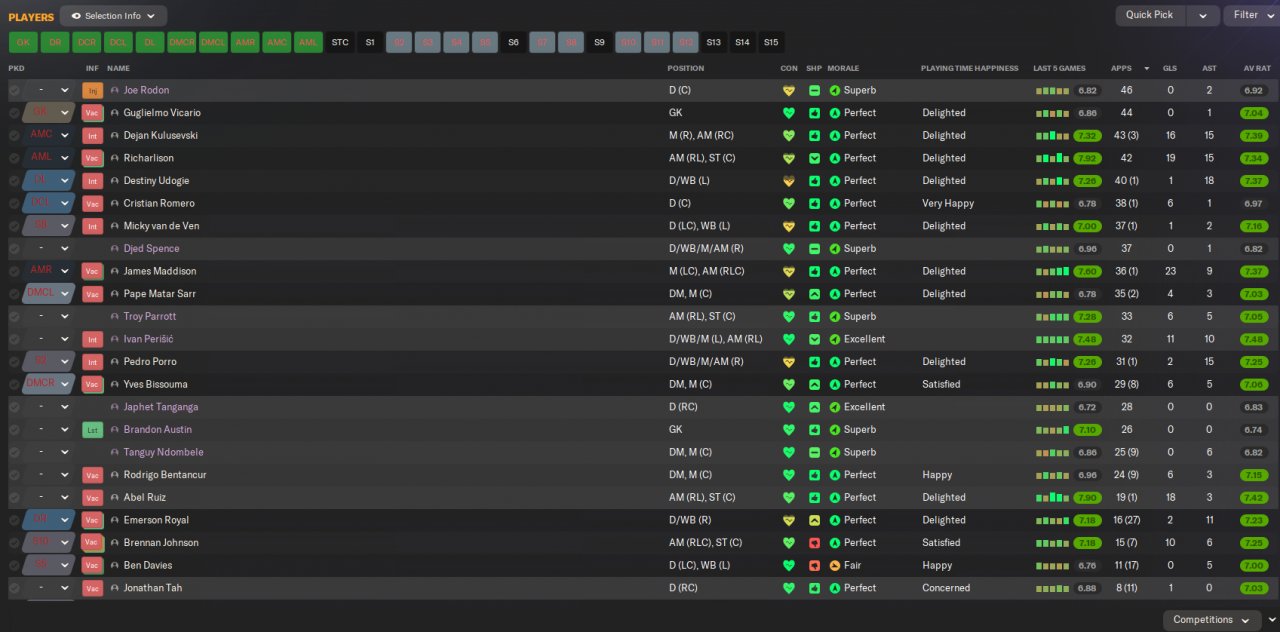Click Ivan Perišić's Excellent morale icon
The height and width of the screenshot is (632, 1280).
[835, 339]
